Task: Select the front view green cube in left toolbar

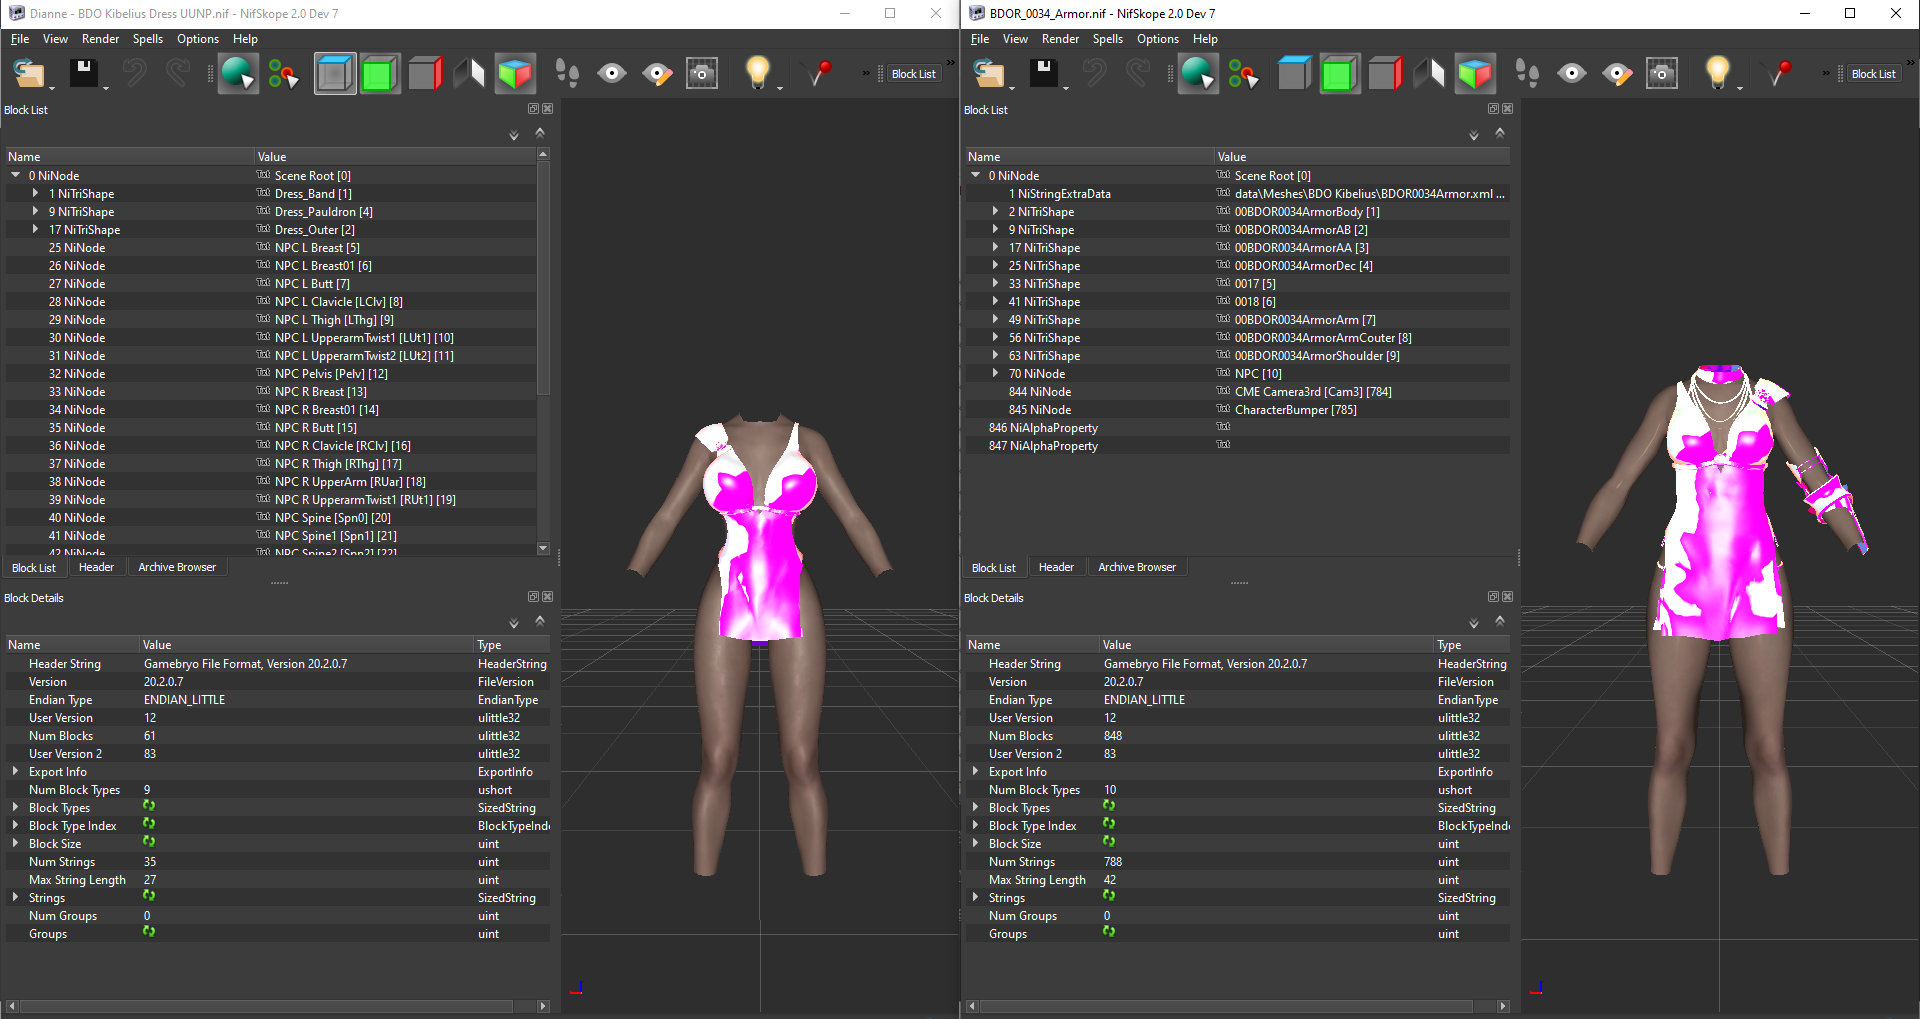Action: pos(379,73)
